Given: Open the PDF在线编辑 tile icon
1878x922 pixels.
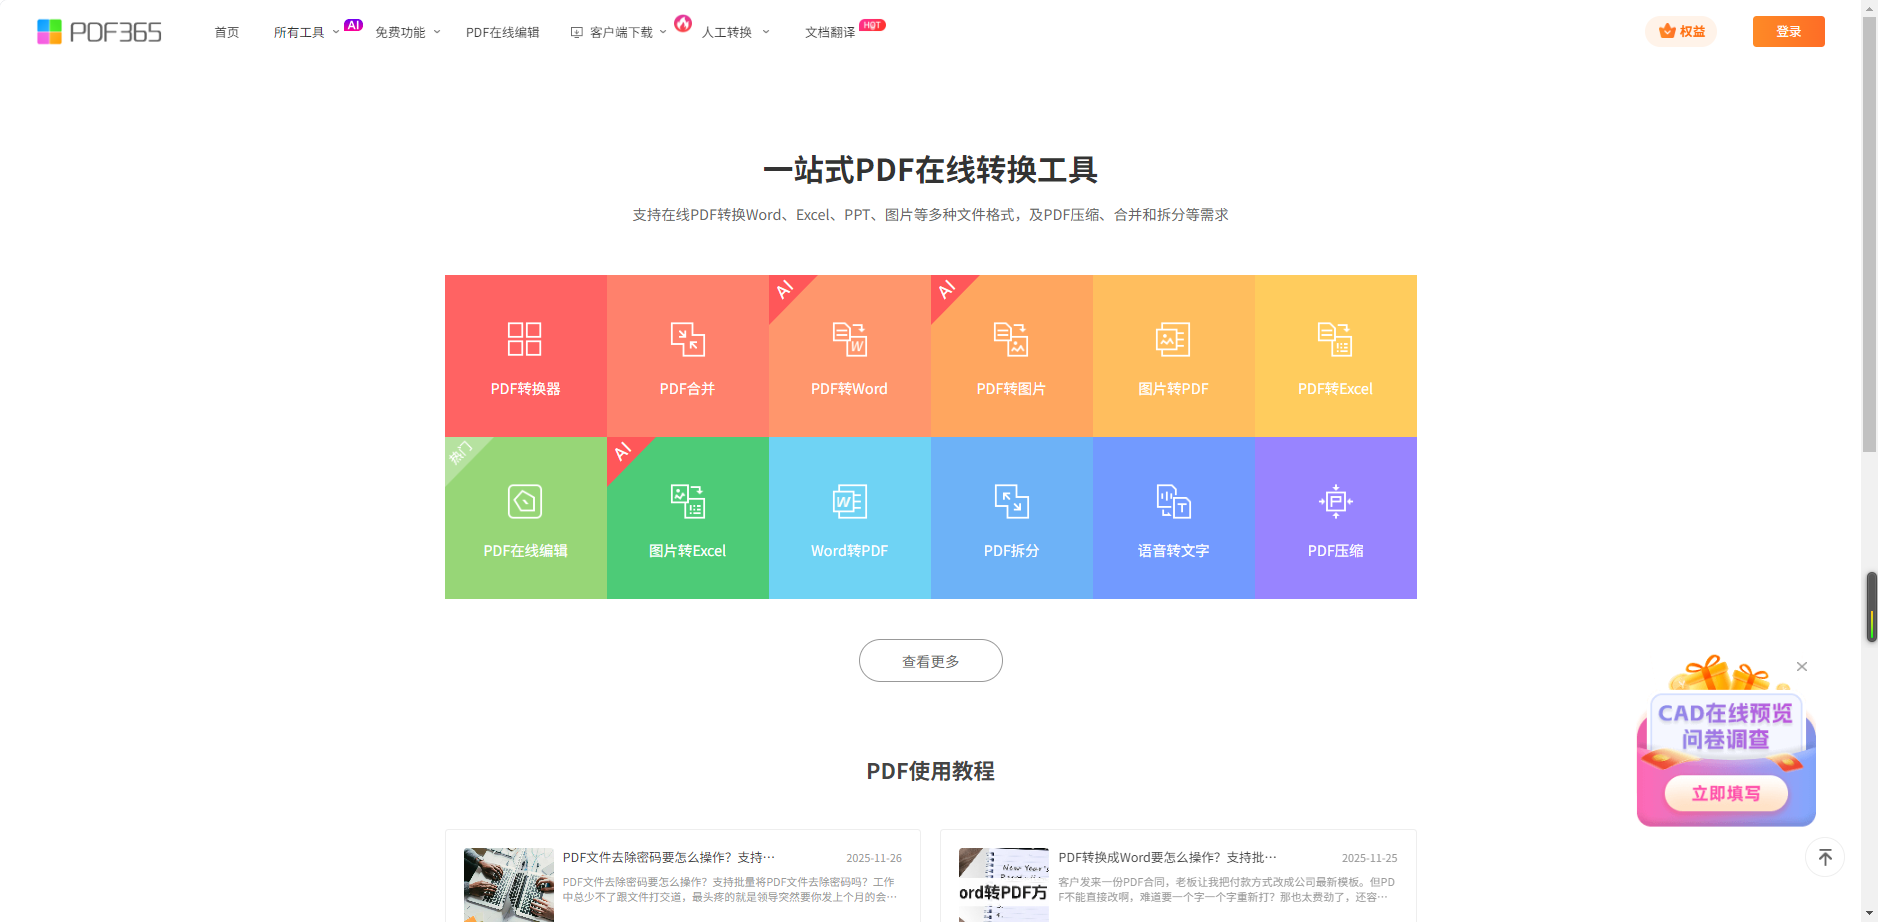Looking at the screenshot, I should [525, 501].
